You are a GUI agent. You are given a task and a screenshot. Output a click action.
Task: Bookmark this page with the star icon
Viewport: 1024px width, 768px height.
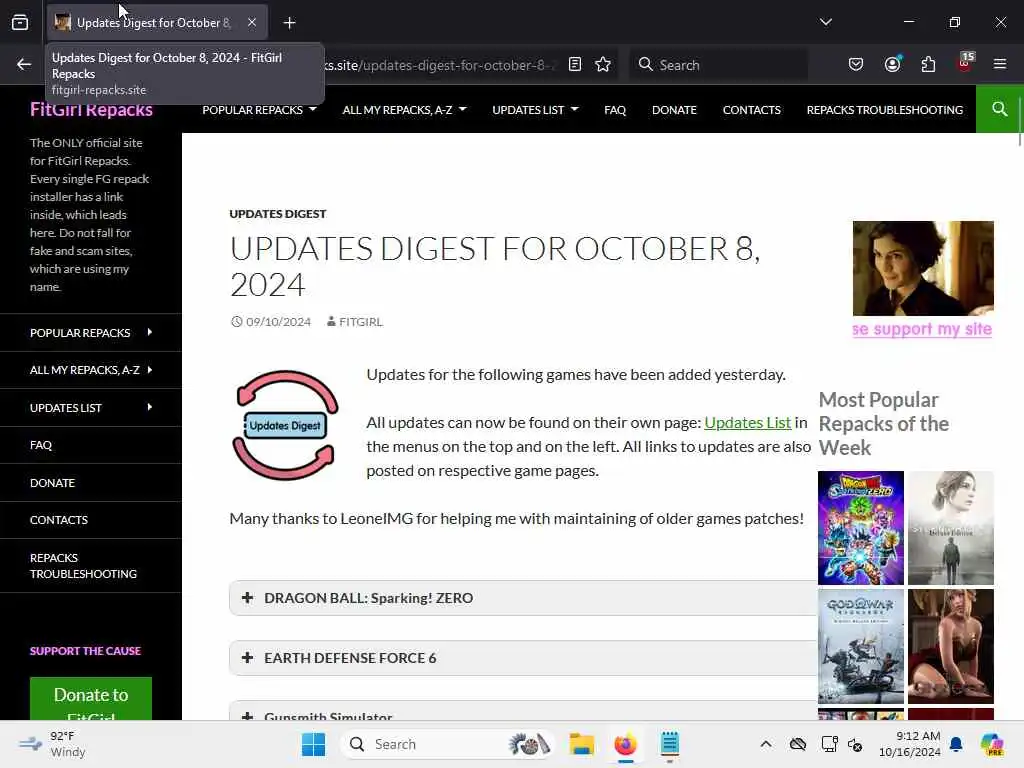coord(603,64)
